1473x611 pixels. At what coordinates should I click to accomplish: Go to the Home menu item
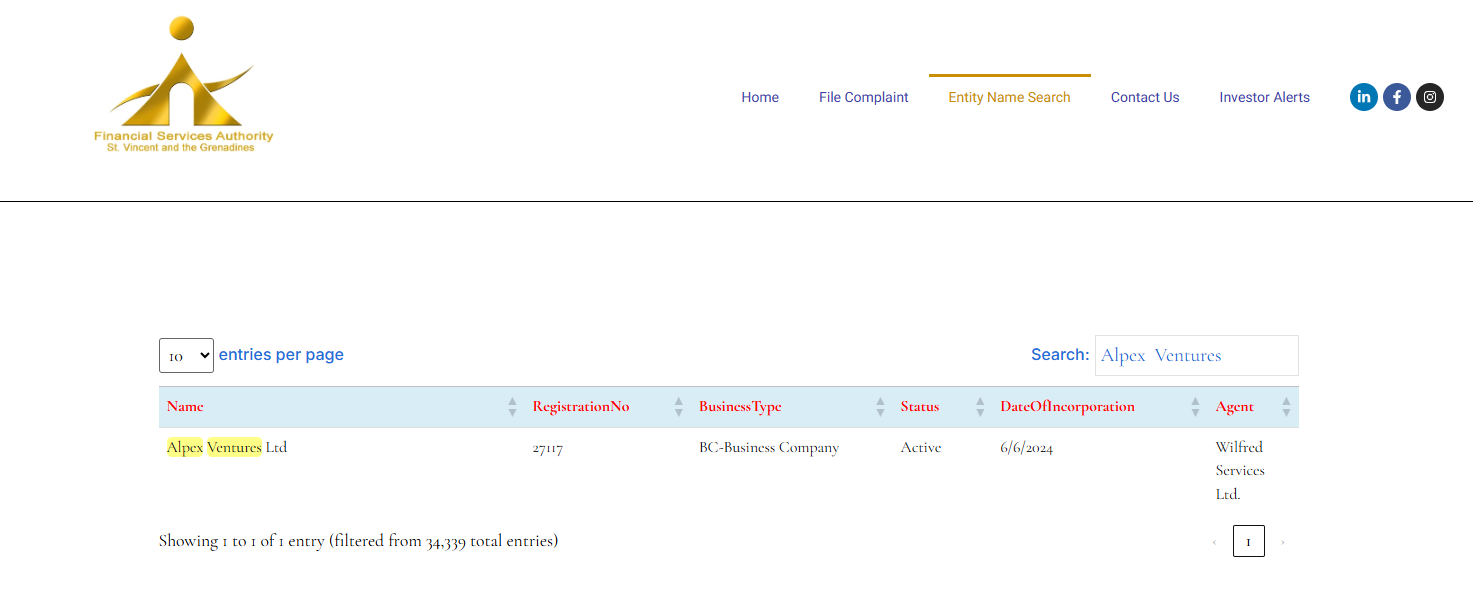coord(760,97)
